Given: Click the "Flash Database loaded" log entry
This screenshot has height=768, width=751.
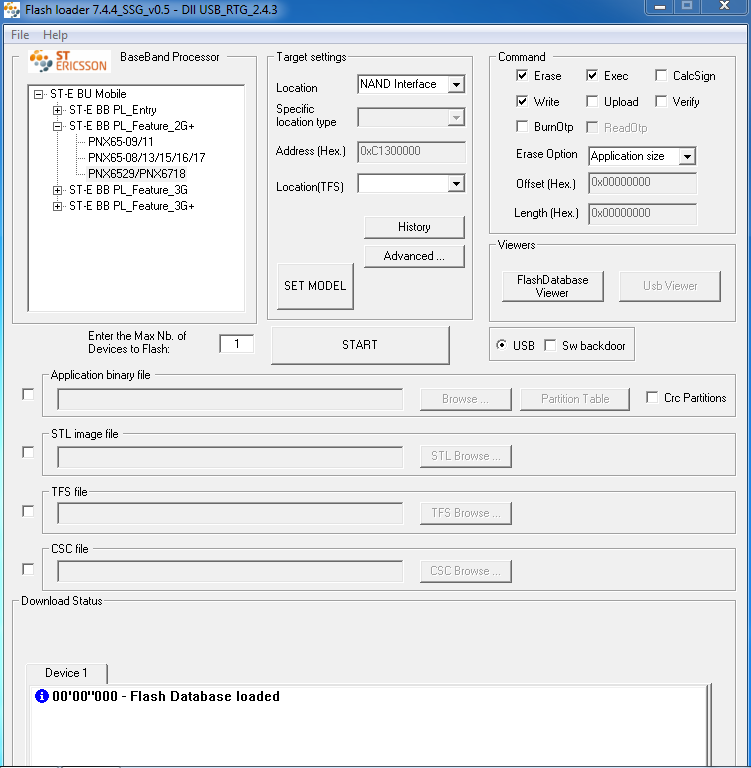Looking at the screenshot, I should (166, 696).
